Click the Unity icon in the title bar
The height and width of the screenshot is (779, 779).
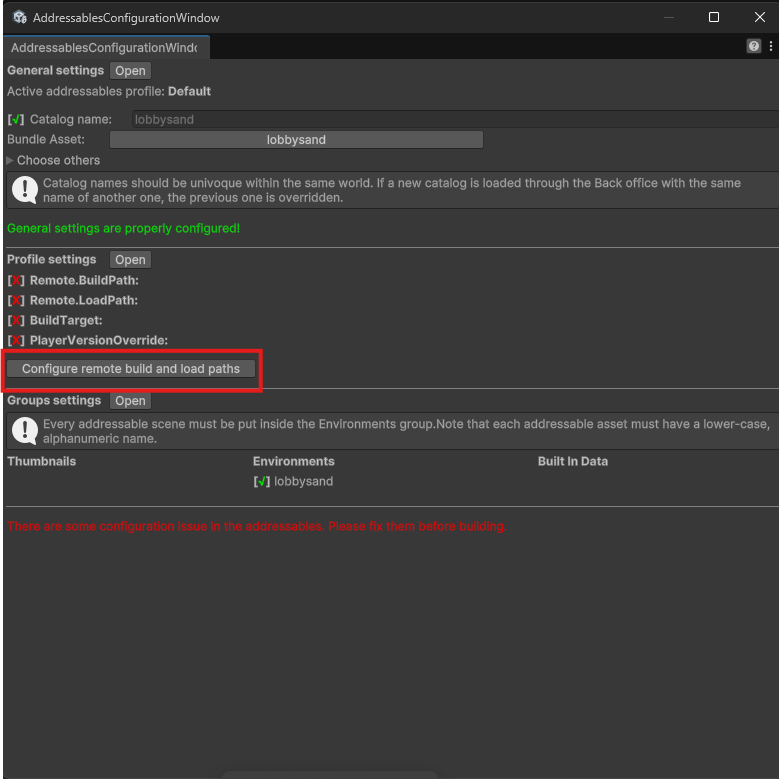pyautogui.click(x=19, y=17)
